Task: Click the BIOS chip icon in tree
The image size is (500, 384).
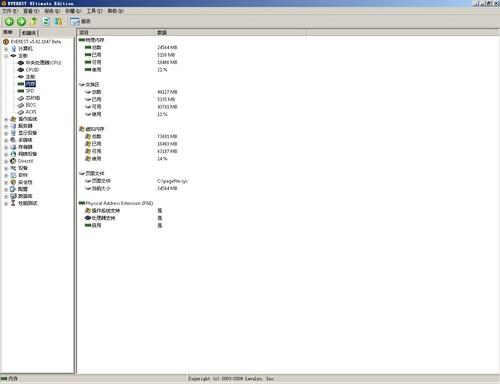Action: (x=21, y=105)
